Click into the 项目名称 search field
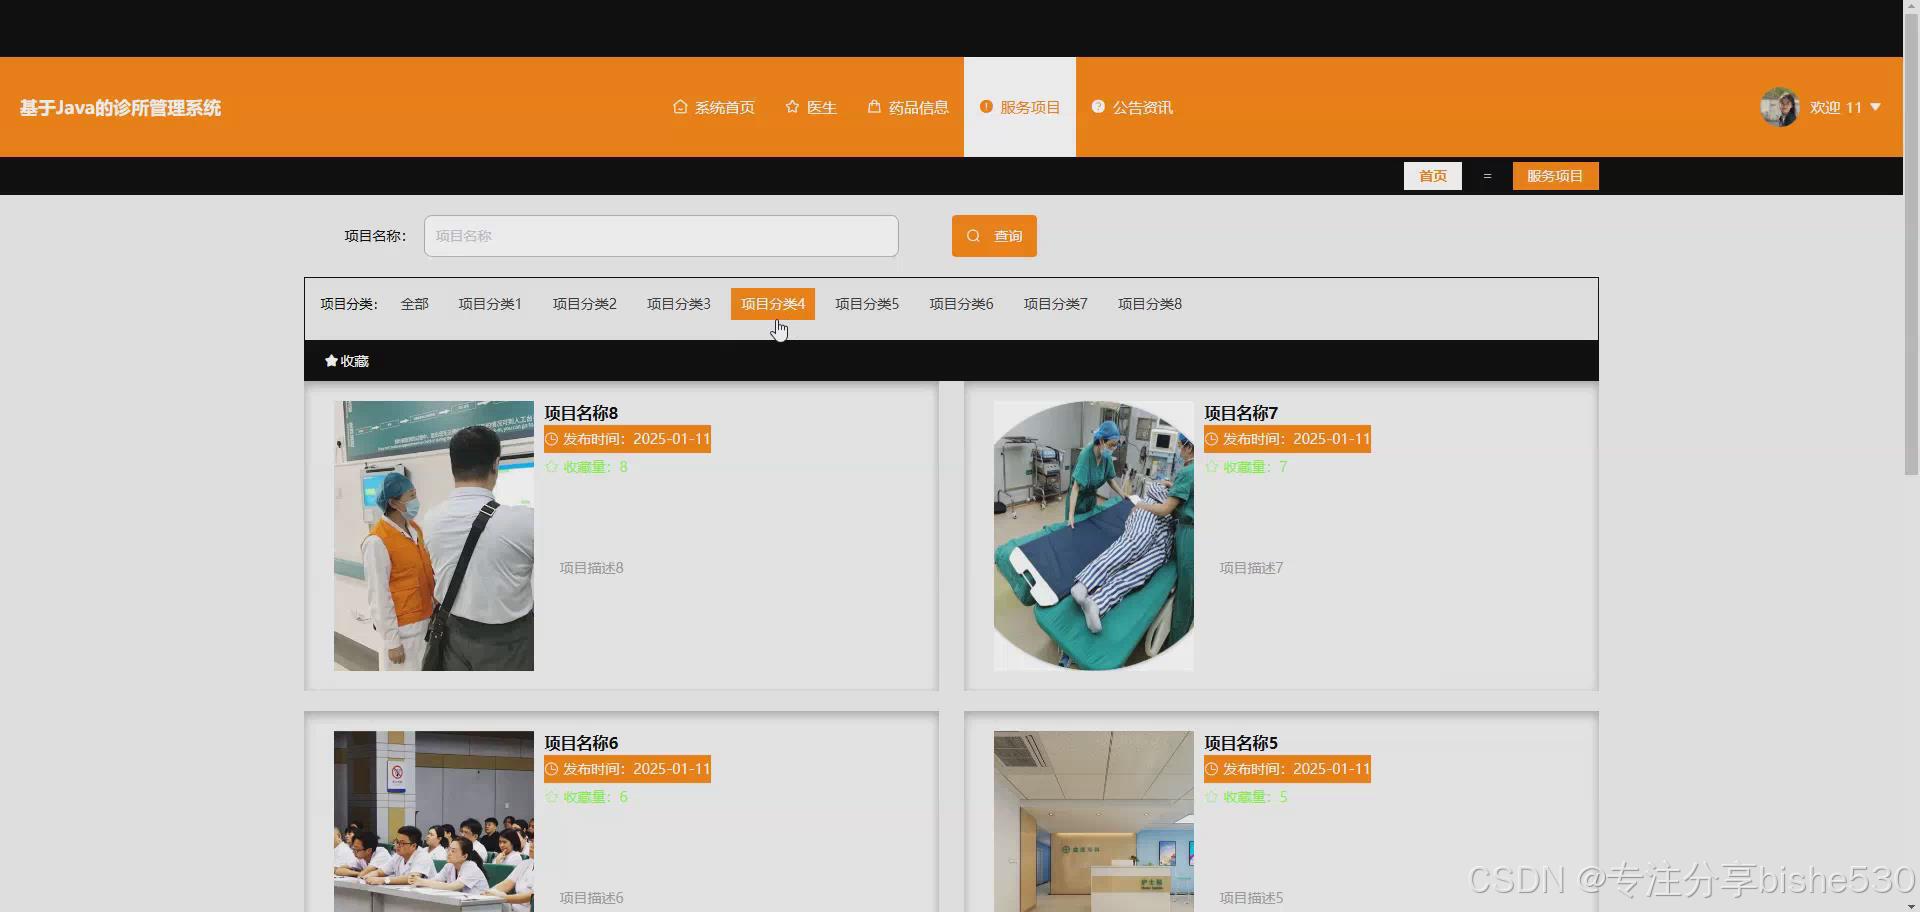Image resolution: width=1920 pixels, height=912 pixels. tap(661, 236)
